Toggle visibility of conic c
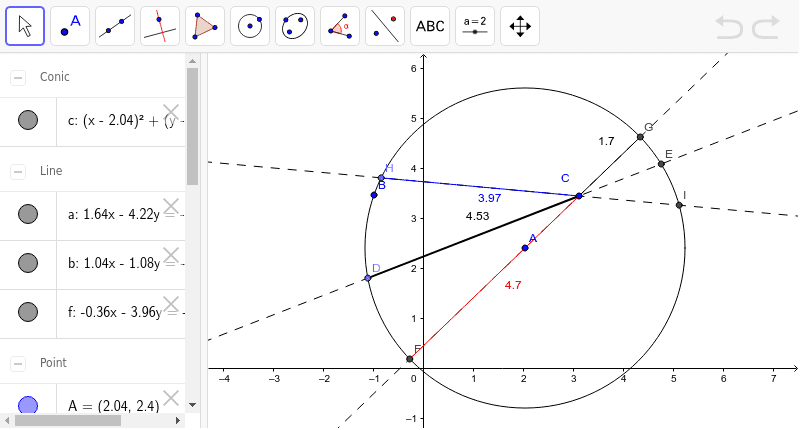This screenshot has width=800, height=430. (28, 120)
